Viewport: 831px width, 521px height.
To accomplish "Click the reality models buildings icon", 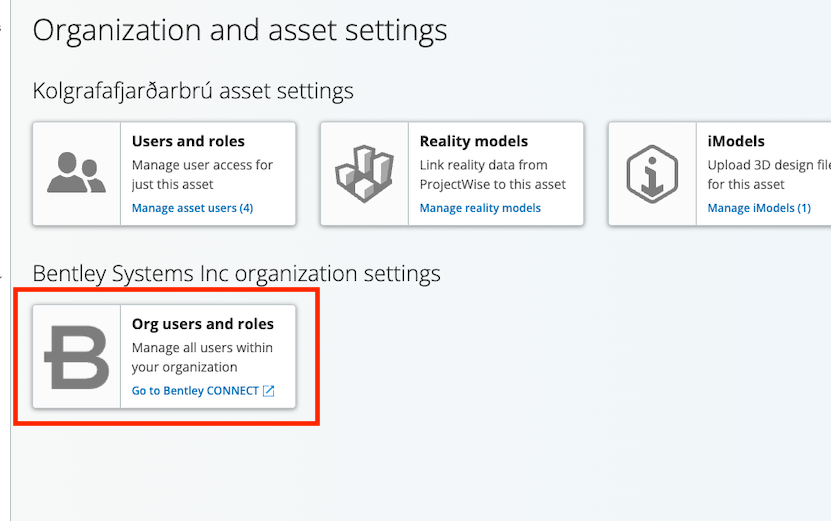I will (364, 173).
